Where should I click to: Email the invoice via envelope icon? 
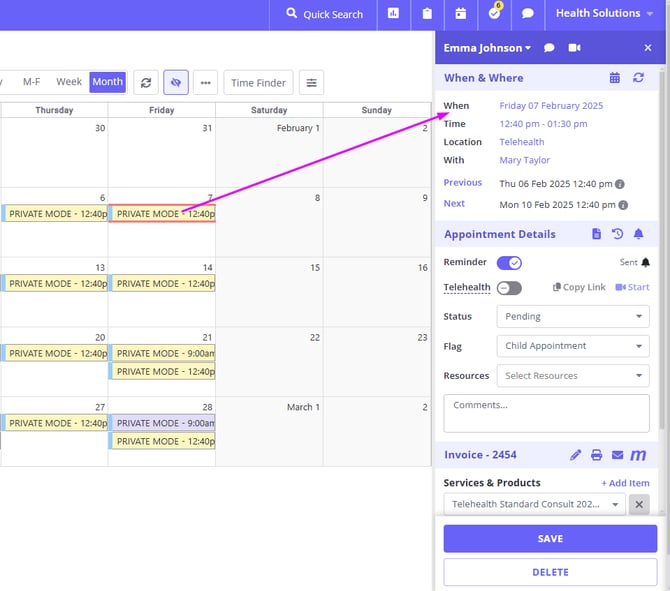click(x=617, y=455)
